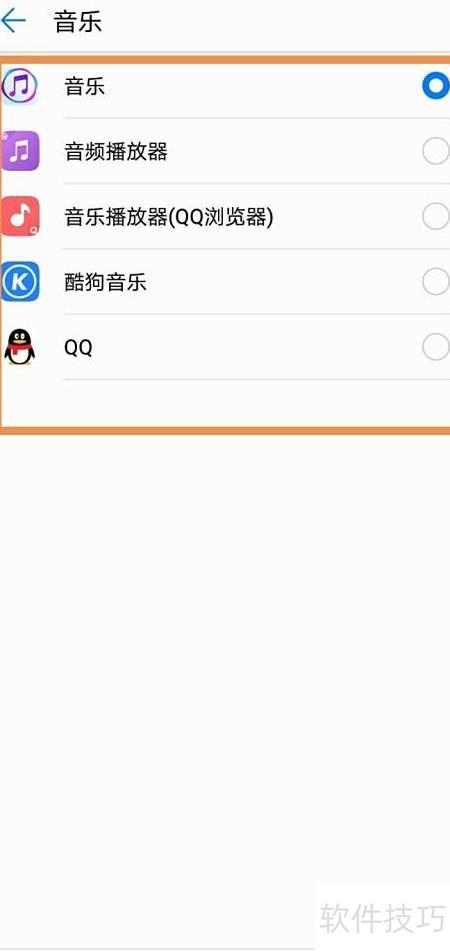Select the 音乐播放器(QQ浏览器) radio button

[x=436, y=216]
